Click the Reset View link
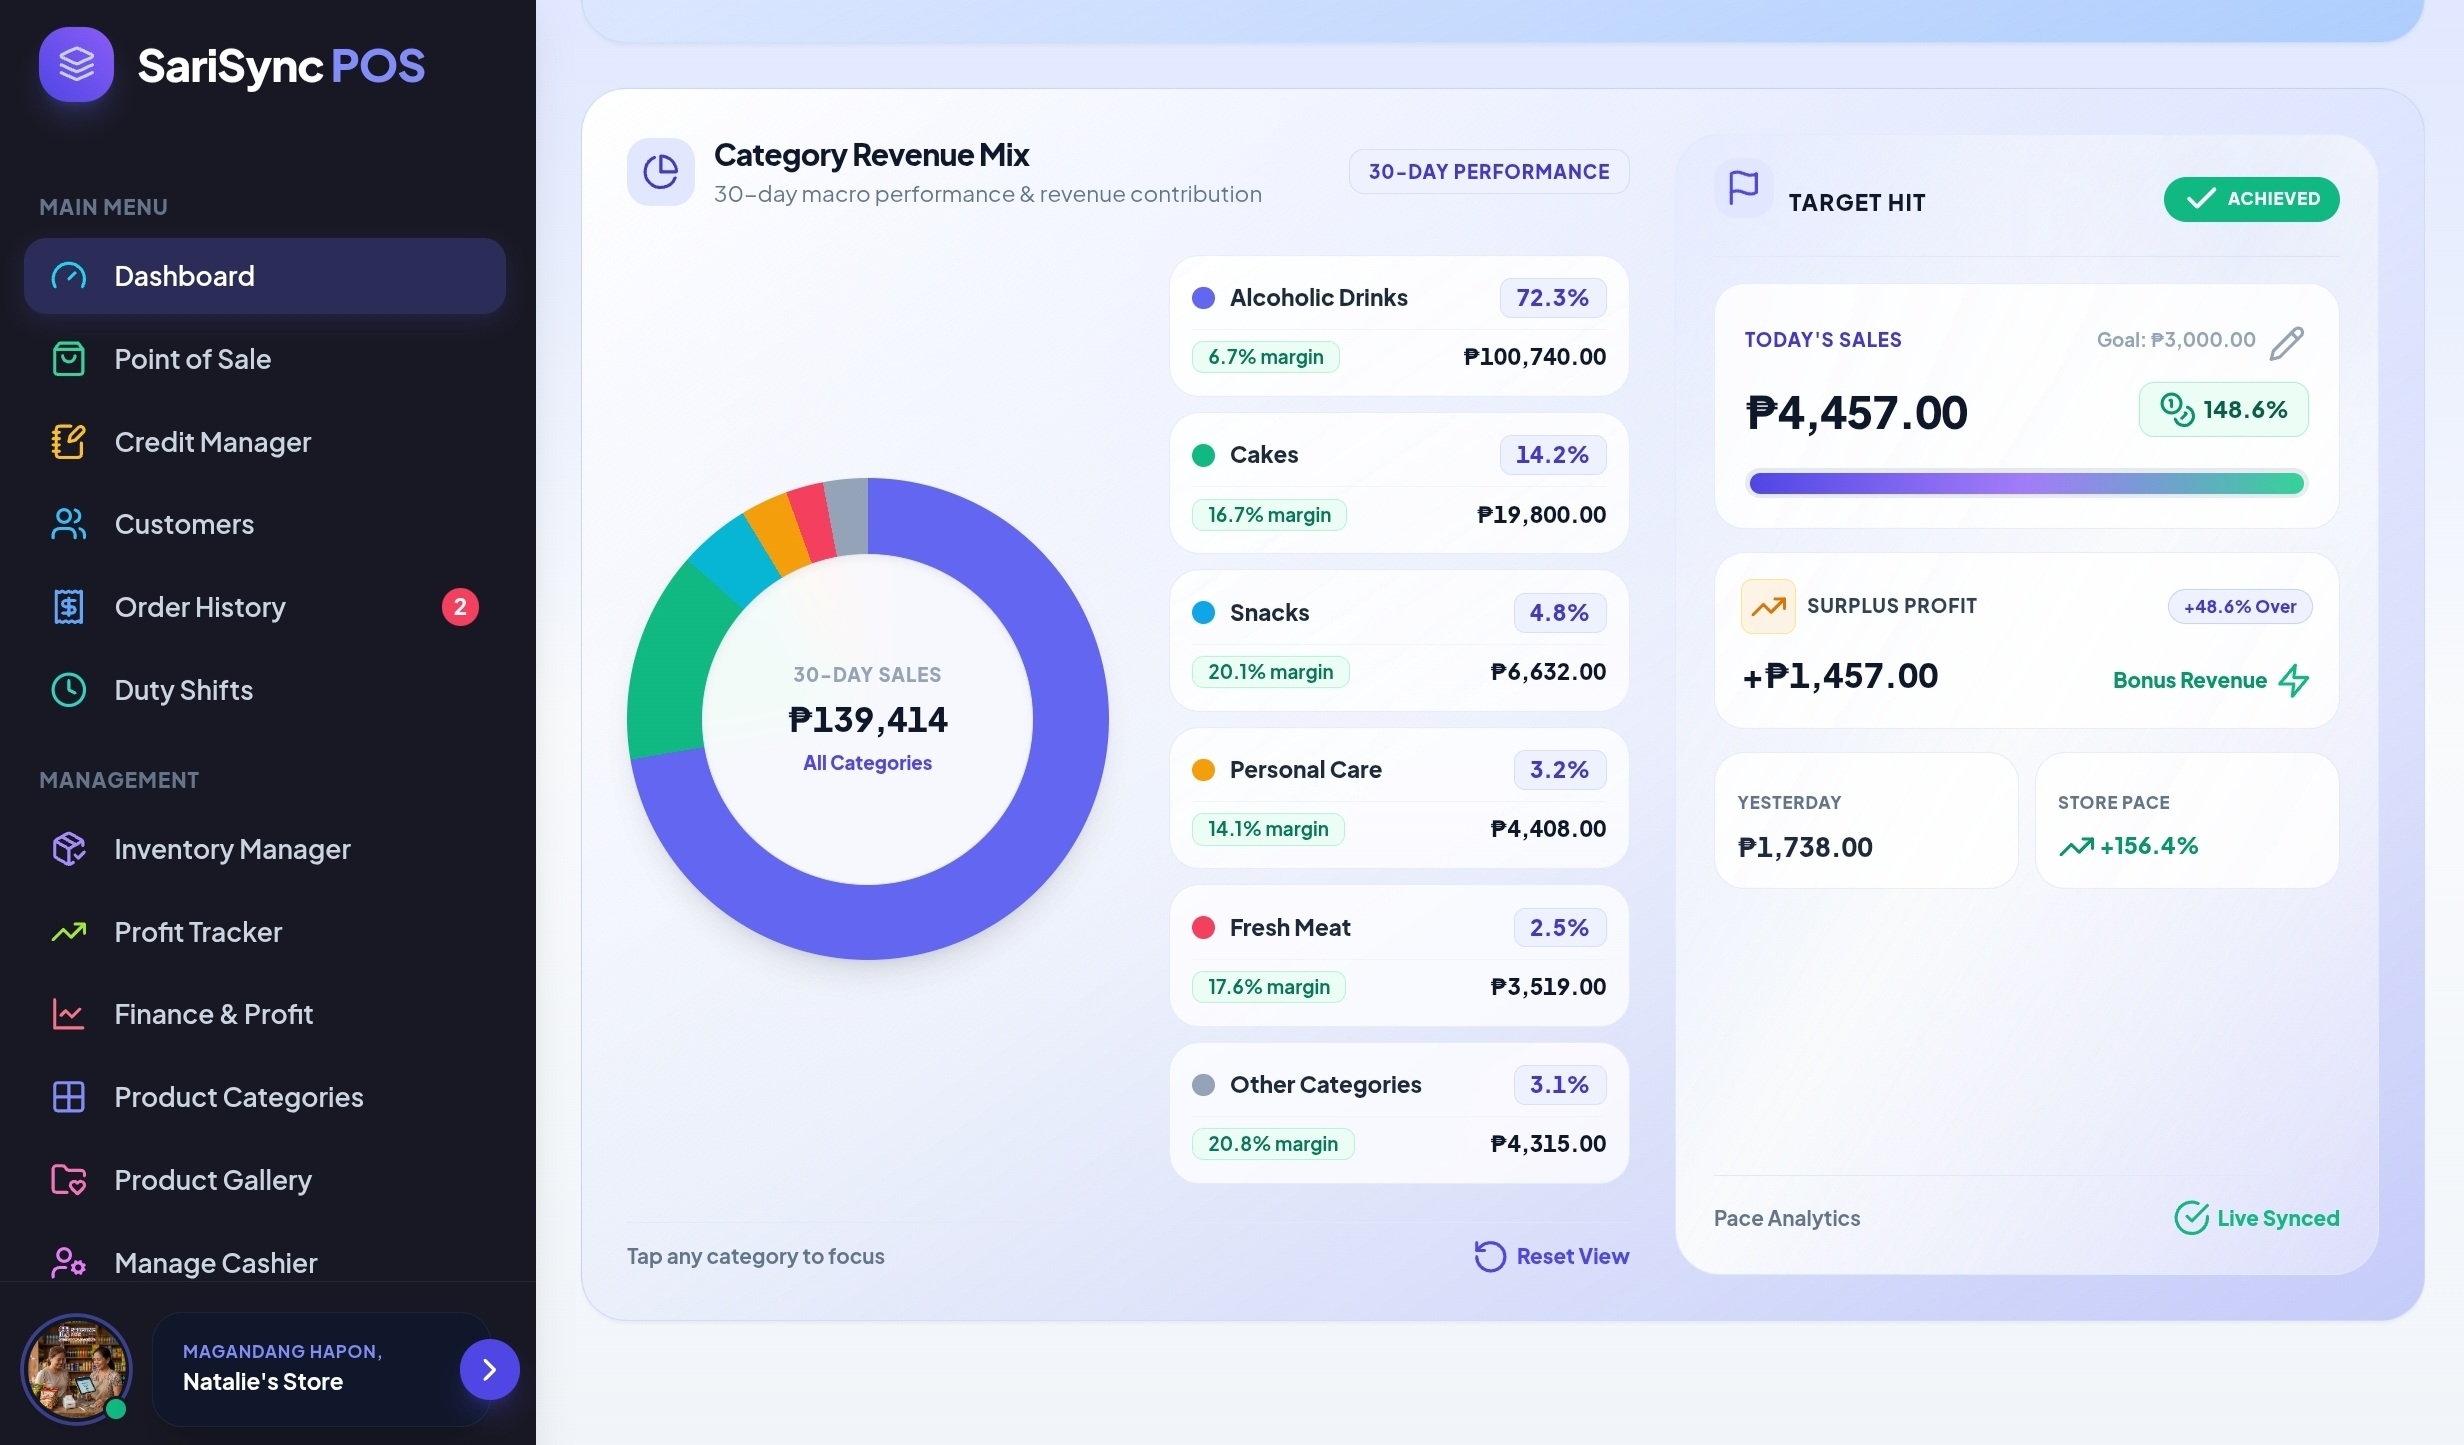 pyautogui.click(x=1551, y=1256)
